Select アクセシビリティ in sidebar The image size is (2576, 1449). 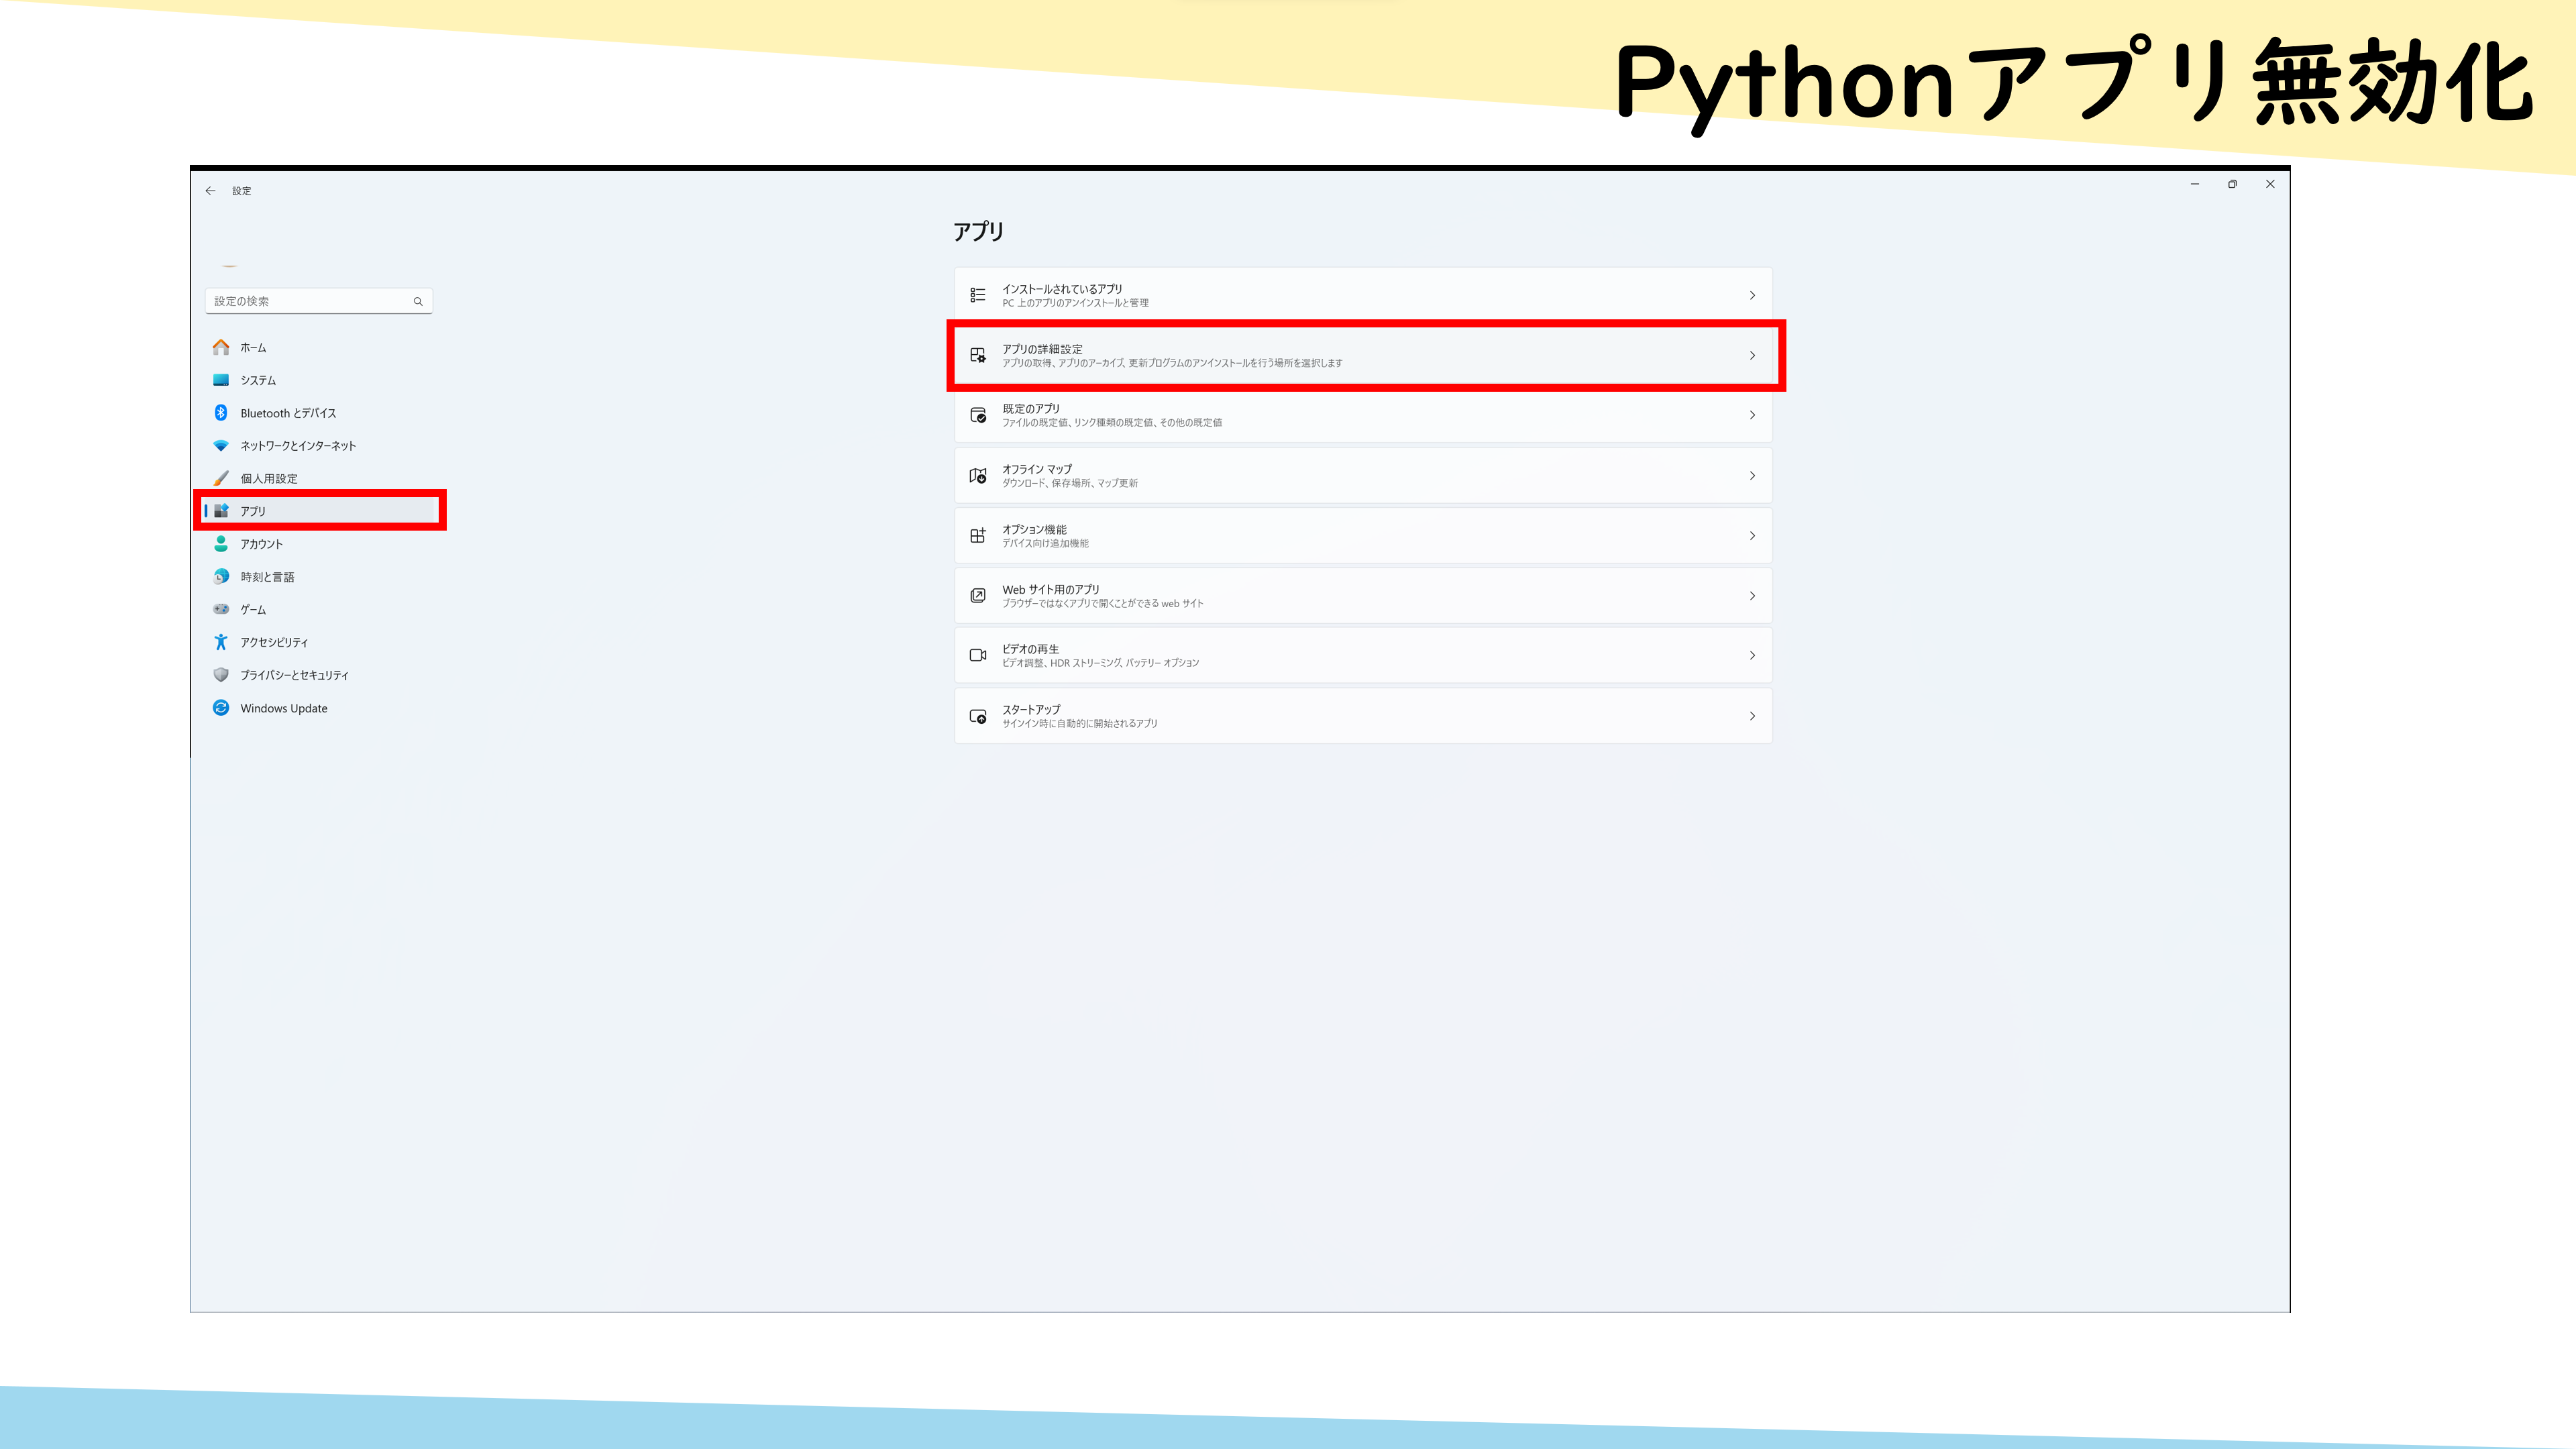319,642
